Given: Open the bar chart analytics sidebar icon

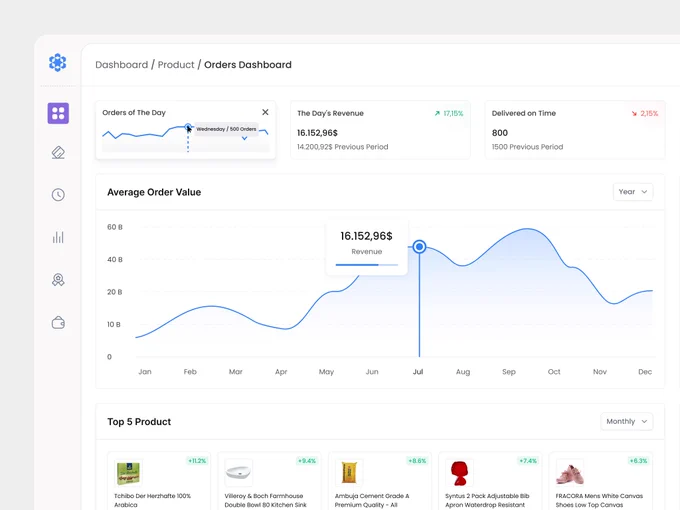Looking at the screenshot, I should 58,237.
